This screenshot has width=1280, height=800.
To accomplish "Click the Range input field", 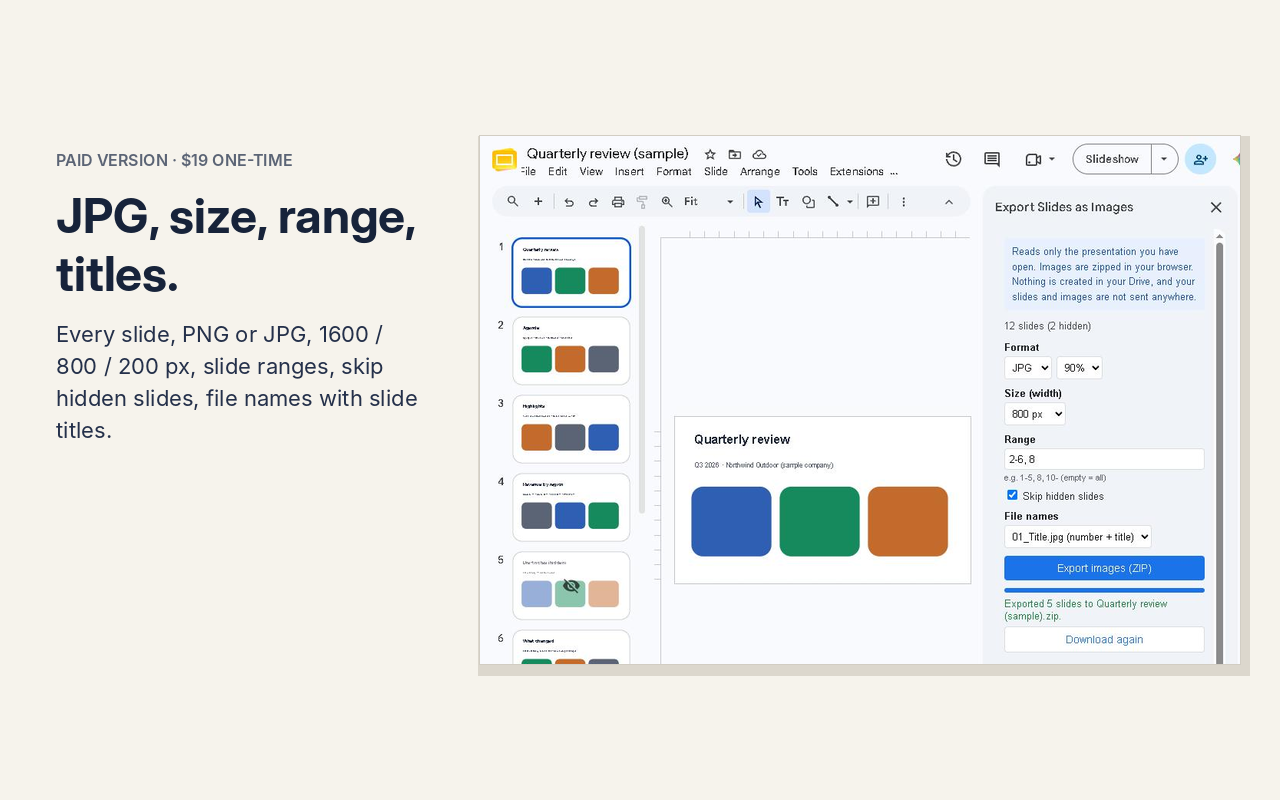I will (1104, 459).
